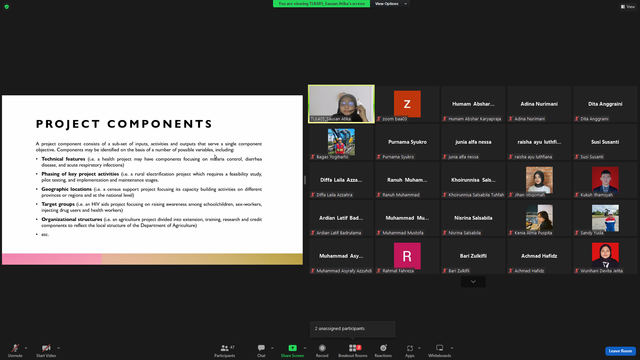Click the Leave Room button
640x360 pixels.
click(x=620, y=351)
